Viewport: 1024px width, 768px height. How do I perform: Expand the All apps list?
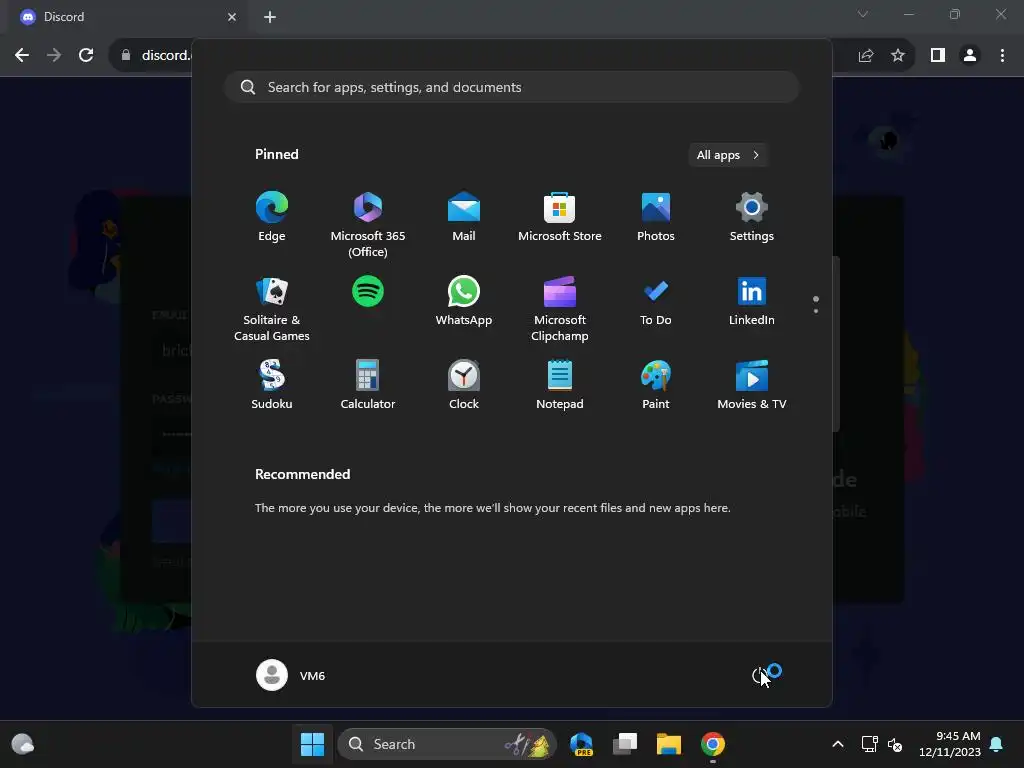pos(728,155)
